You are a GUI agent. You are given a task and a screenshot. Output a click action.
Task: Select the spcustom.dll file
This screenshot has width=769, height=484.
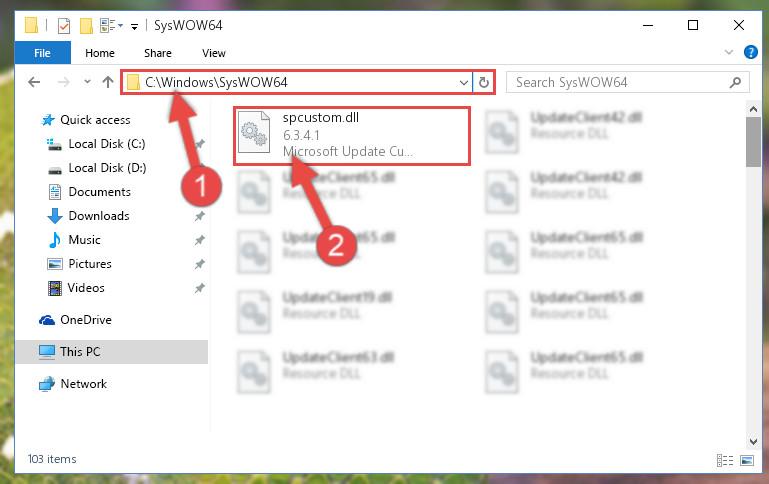[351, 135]
